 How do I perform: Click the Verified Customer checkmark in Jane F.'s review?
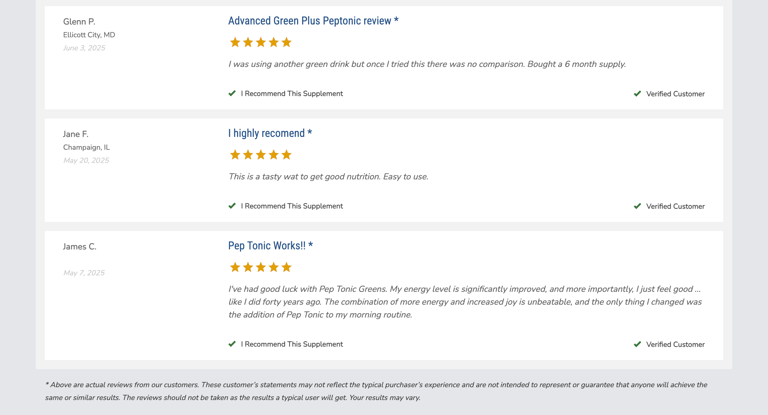637,206
